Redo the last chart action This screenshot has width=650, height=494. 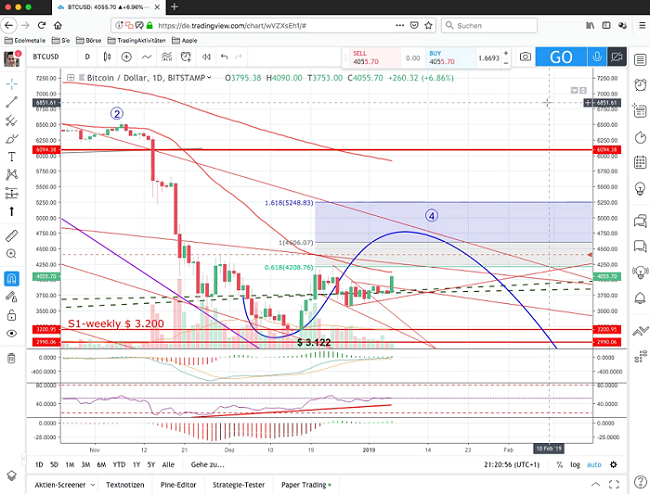click(x=238, y=57)
